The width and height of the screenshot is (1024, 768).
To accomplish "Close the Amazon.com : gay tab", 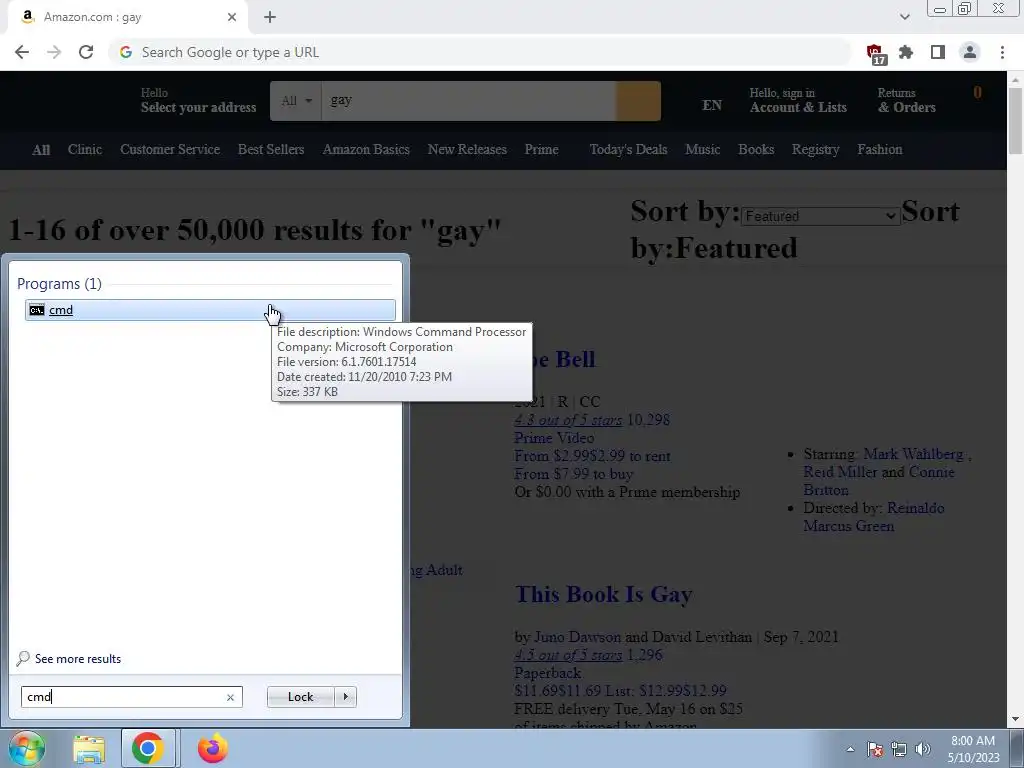I will point(232,18).
